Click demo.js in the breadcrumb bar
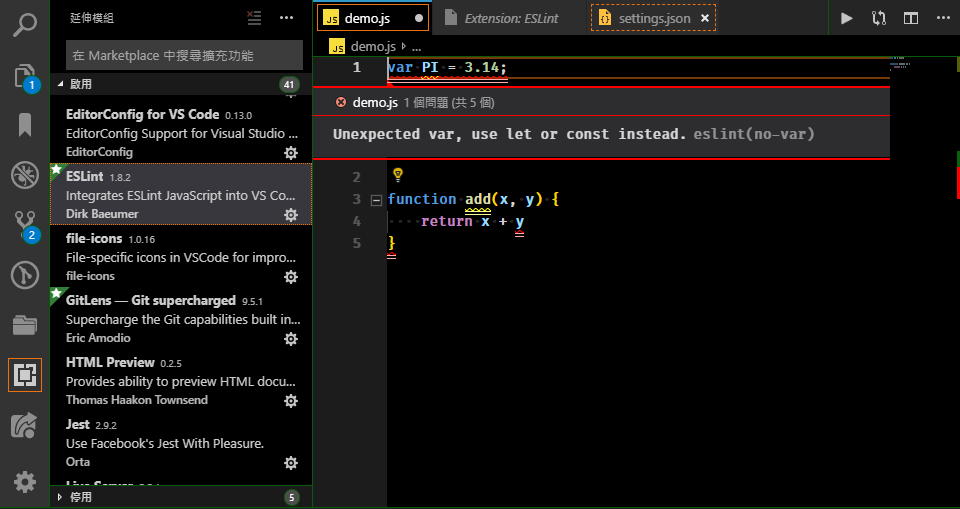Screen dimensions: 960x509 pyautogui.click(x=373, y=47)
